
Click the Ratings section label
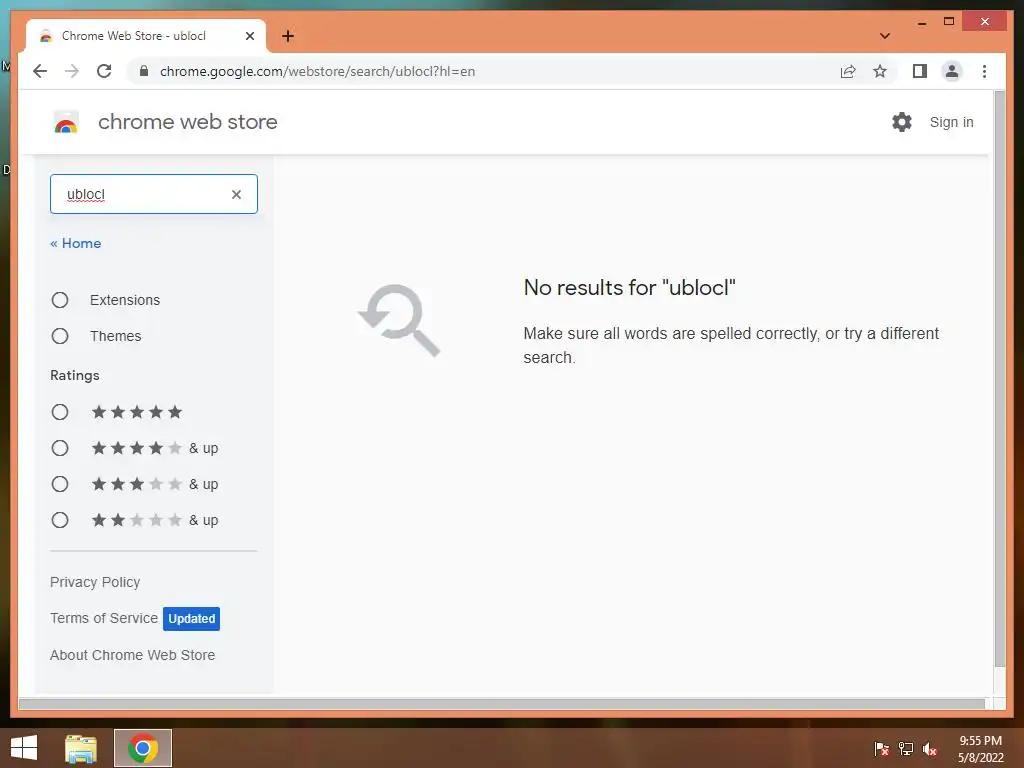pos(75,376)
